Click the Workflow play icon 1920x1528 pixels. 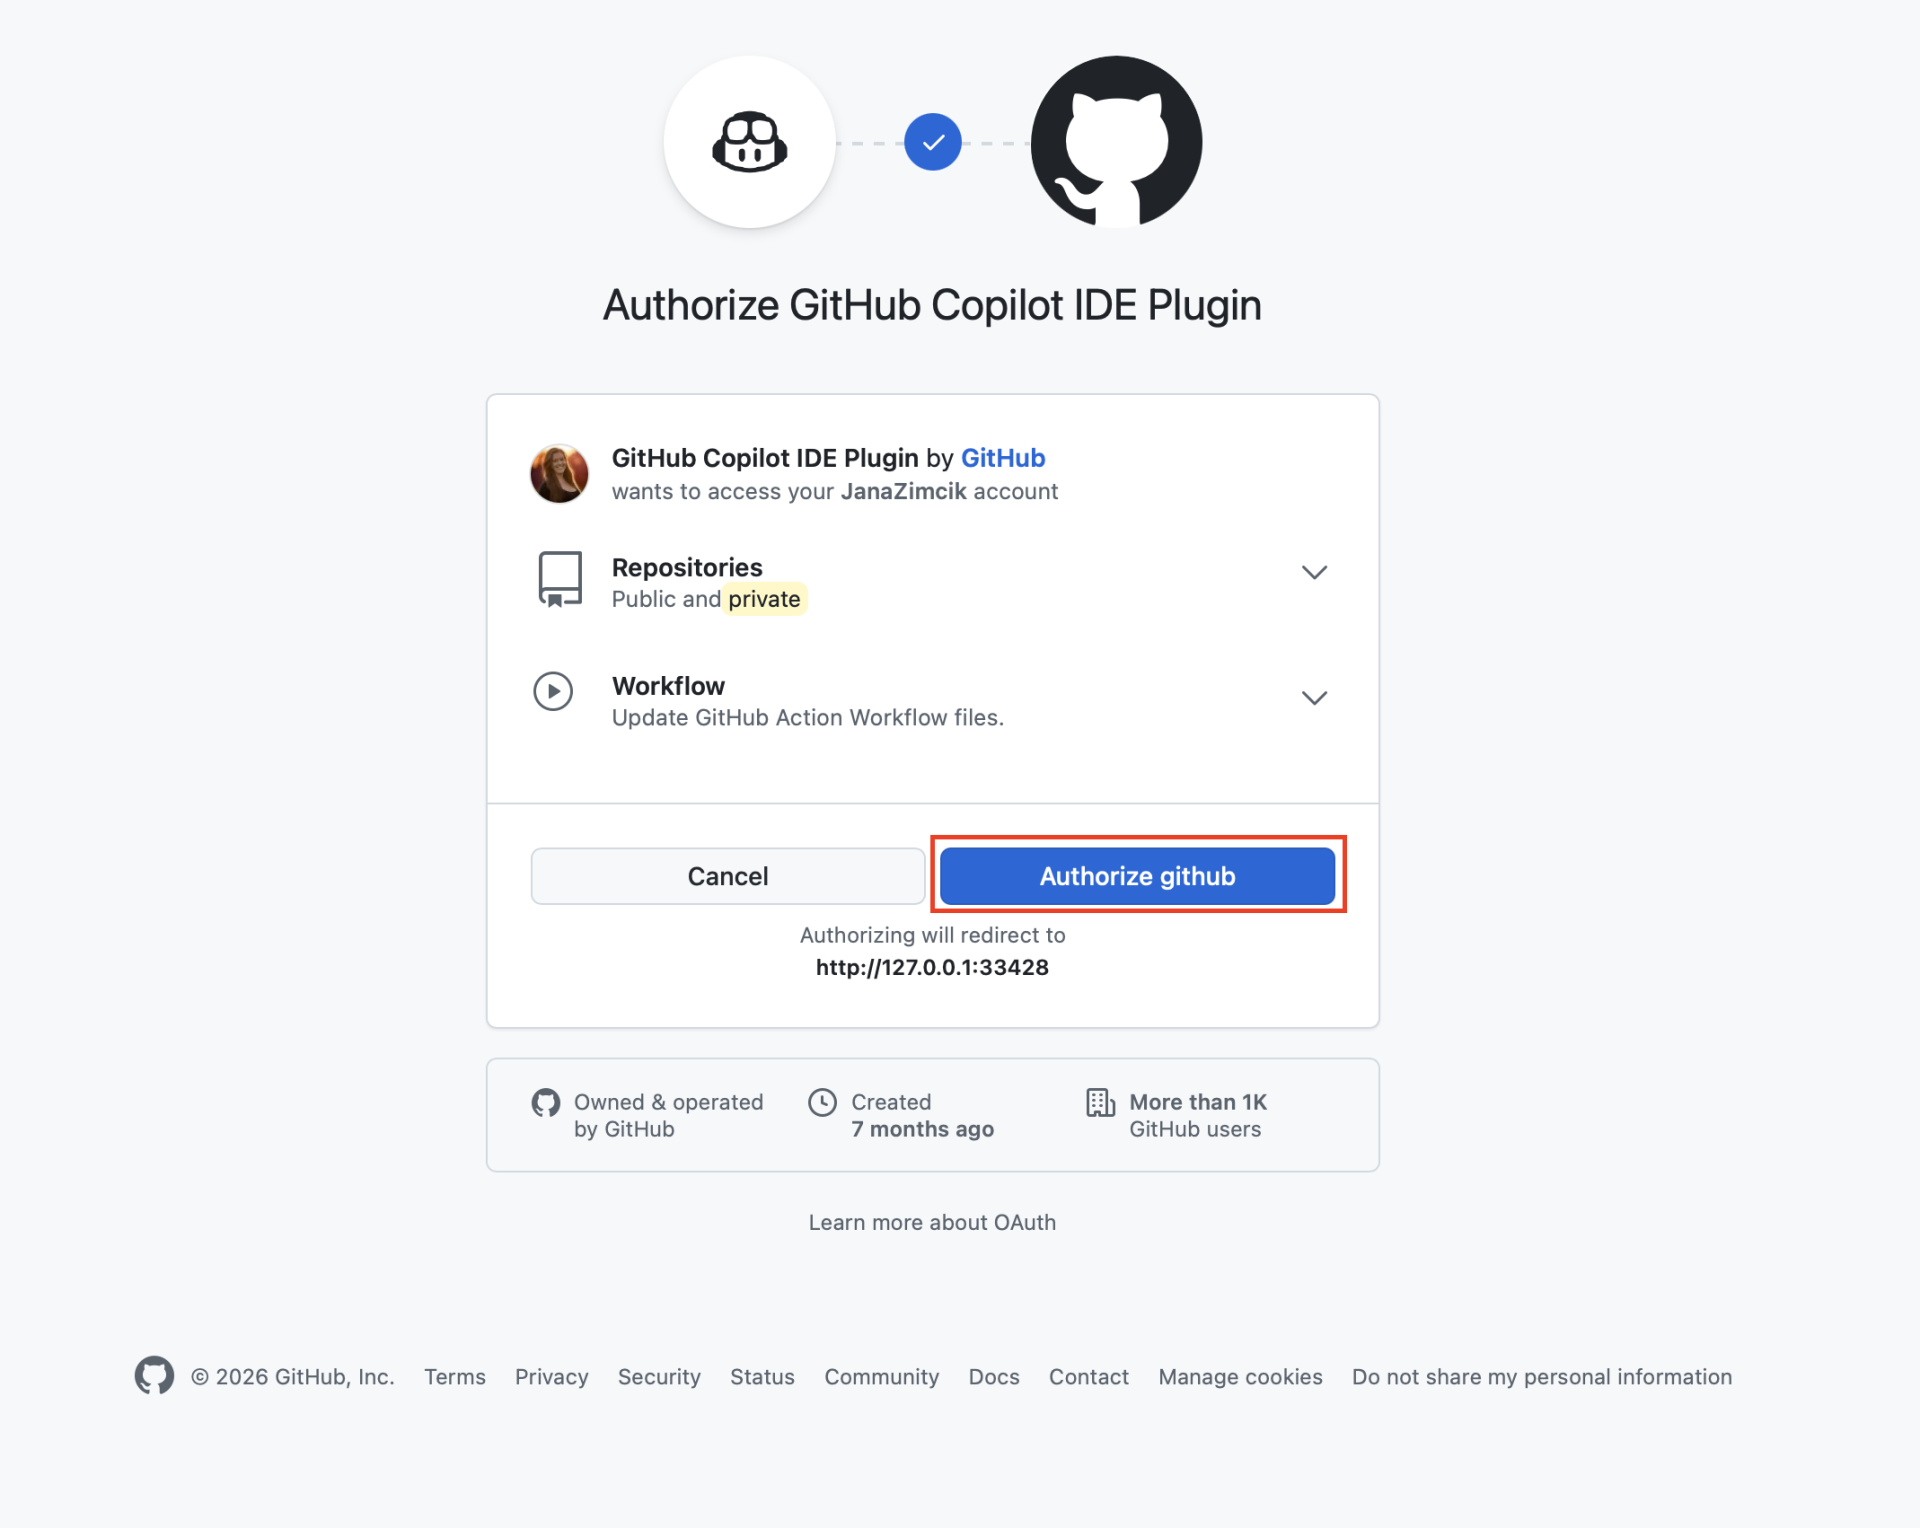(x=553, y=691)
